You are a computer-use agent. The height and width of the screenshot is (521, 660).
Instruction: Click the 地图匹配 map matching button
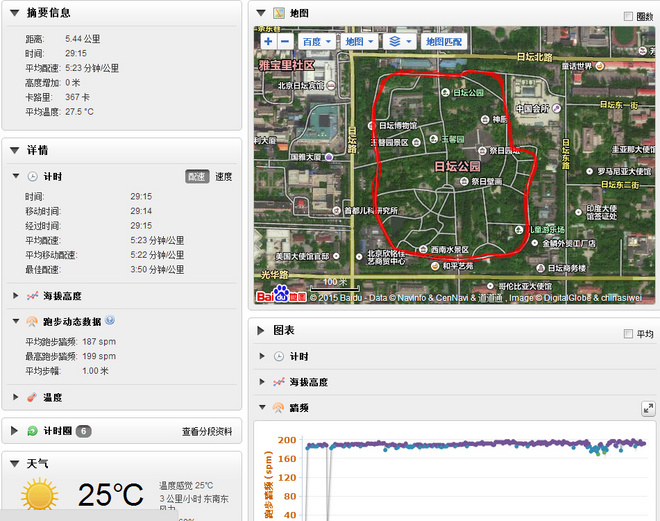[444, 42]
